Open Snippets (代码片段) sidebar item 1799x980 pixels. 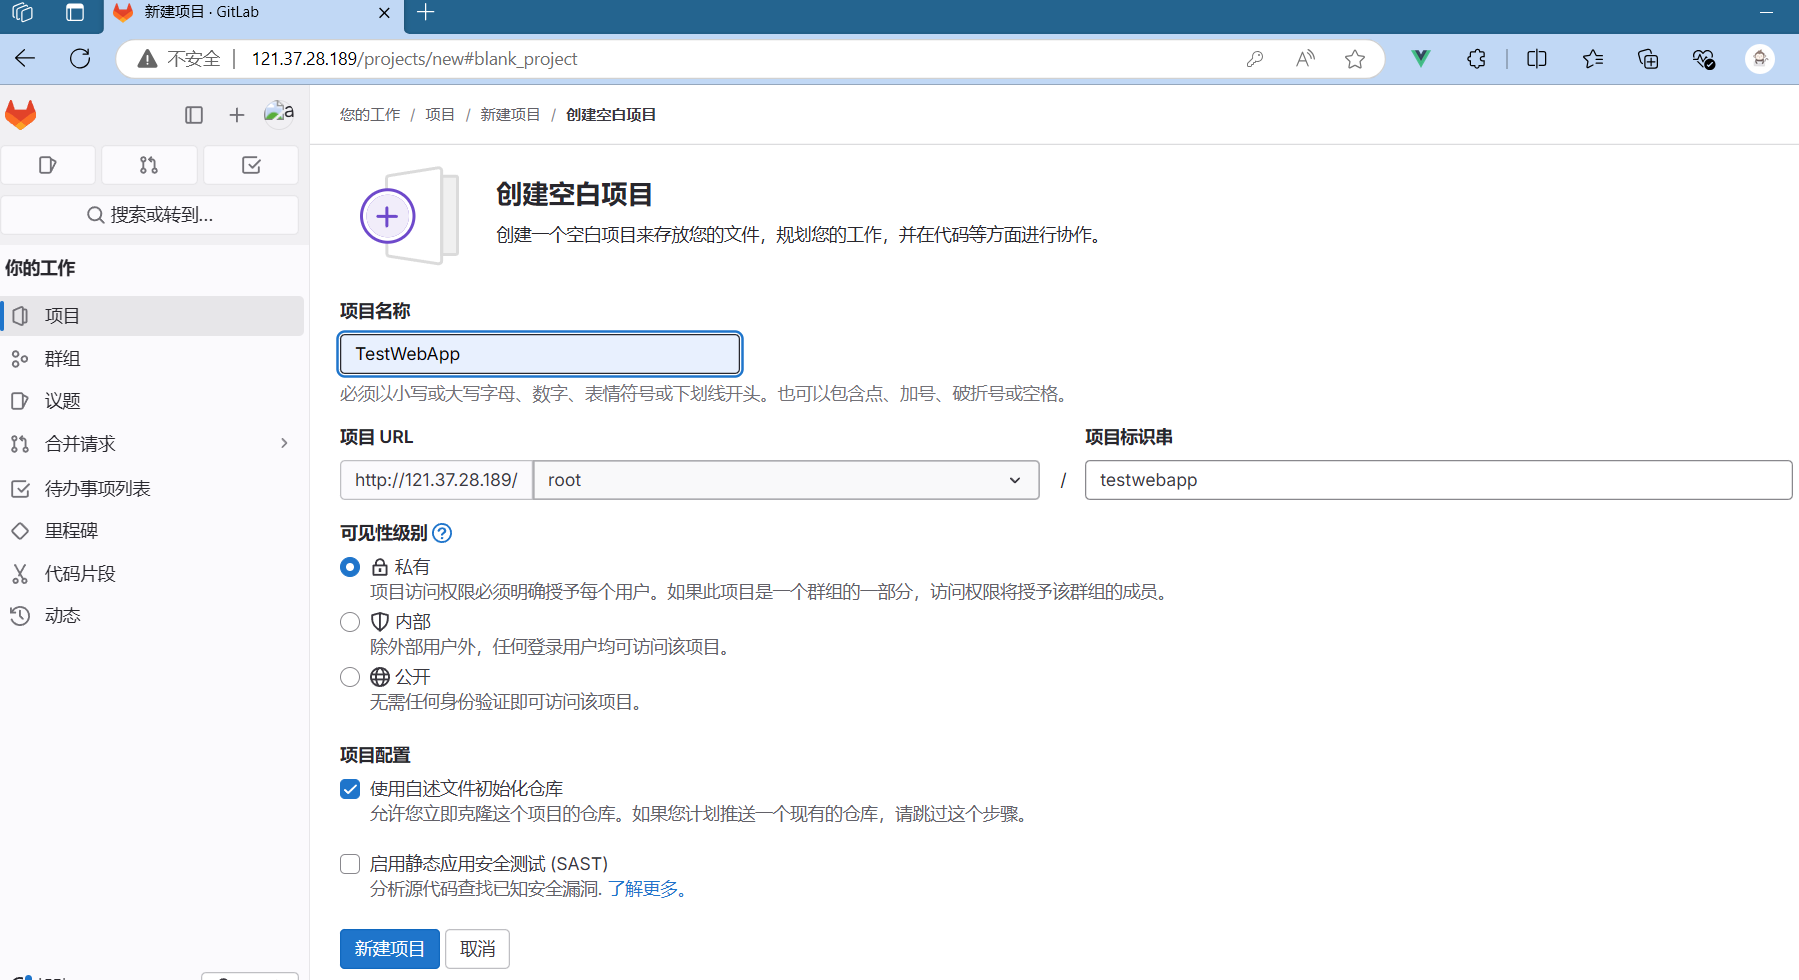pyautogui.click(x=152, y=574)
